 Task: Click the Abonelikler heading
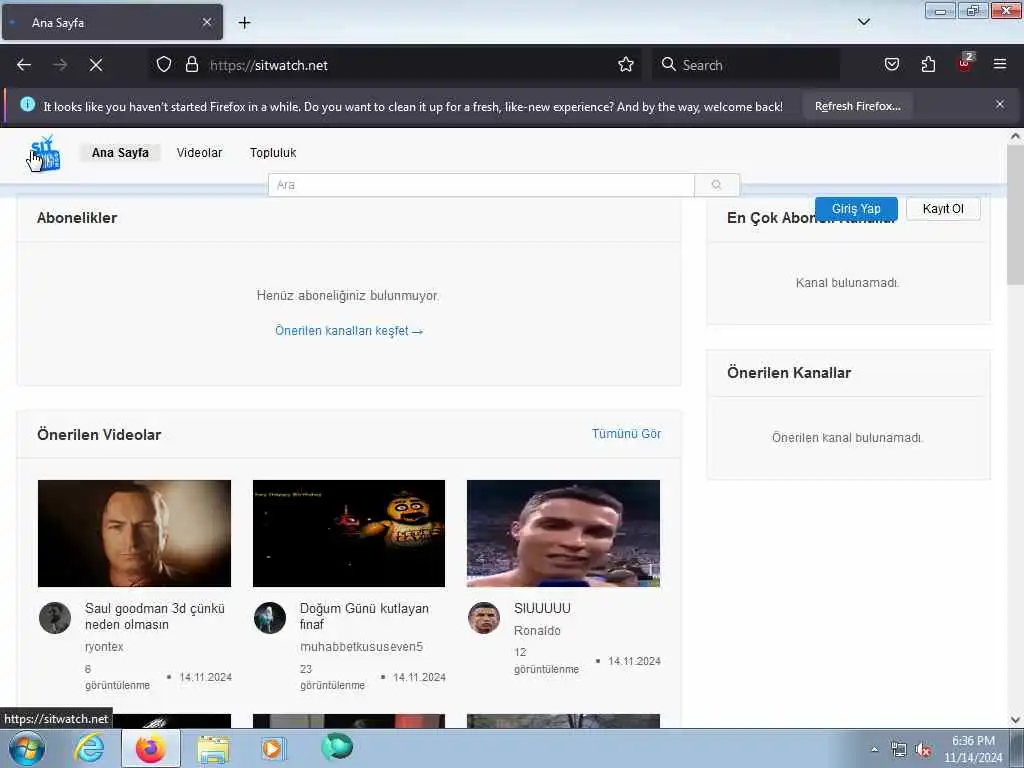point(77,218)
